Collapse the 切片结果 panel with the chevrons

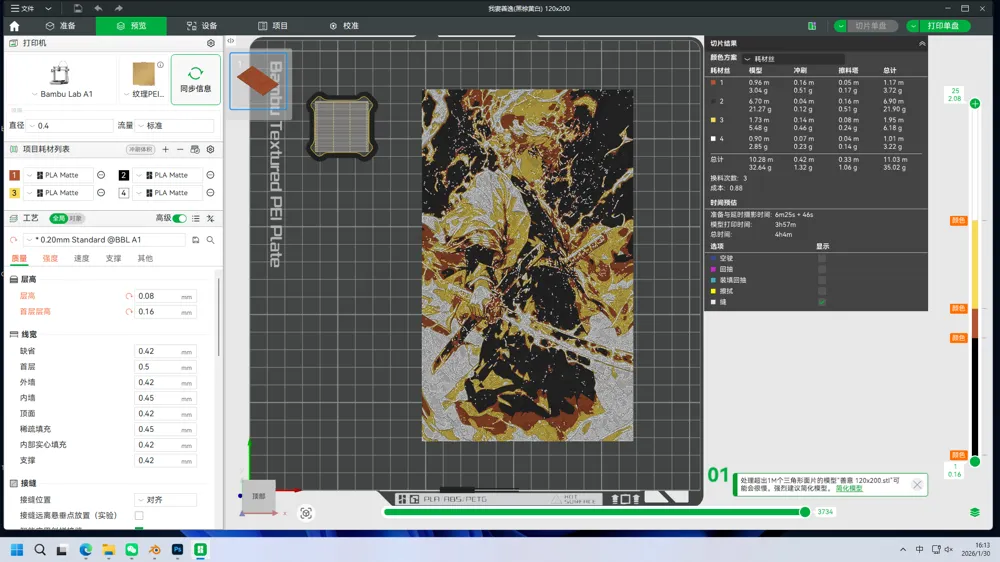click(922, 43)
